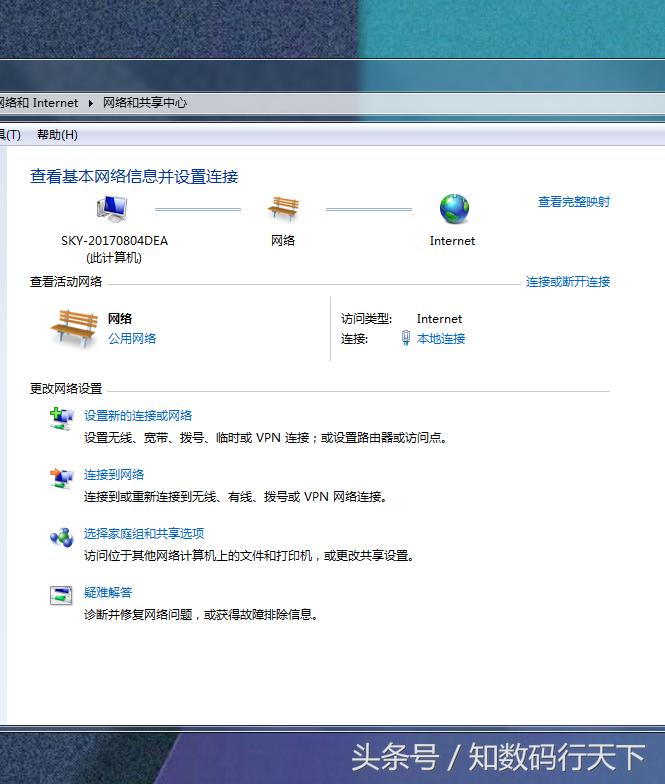Open the 本地连接 status link
This screenshot has width=665, height=784.
pos(441,339)
